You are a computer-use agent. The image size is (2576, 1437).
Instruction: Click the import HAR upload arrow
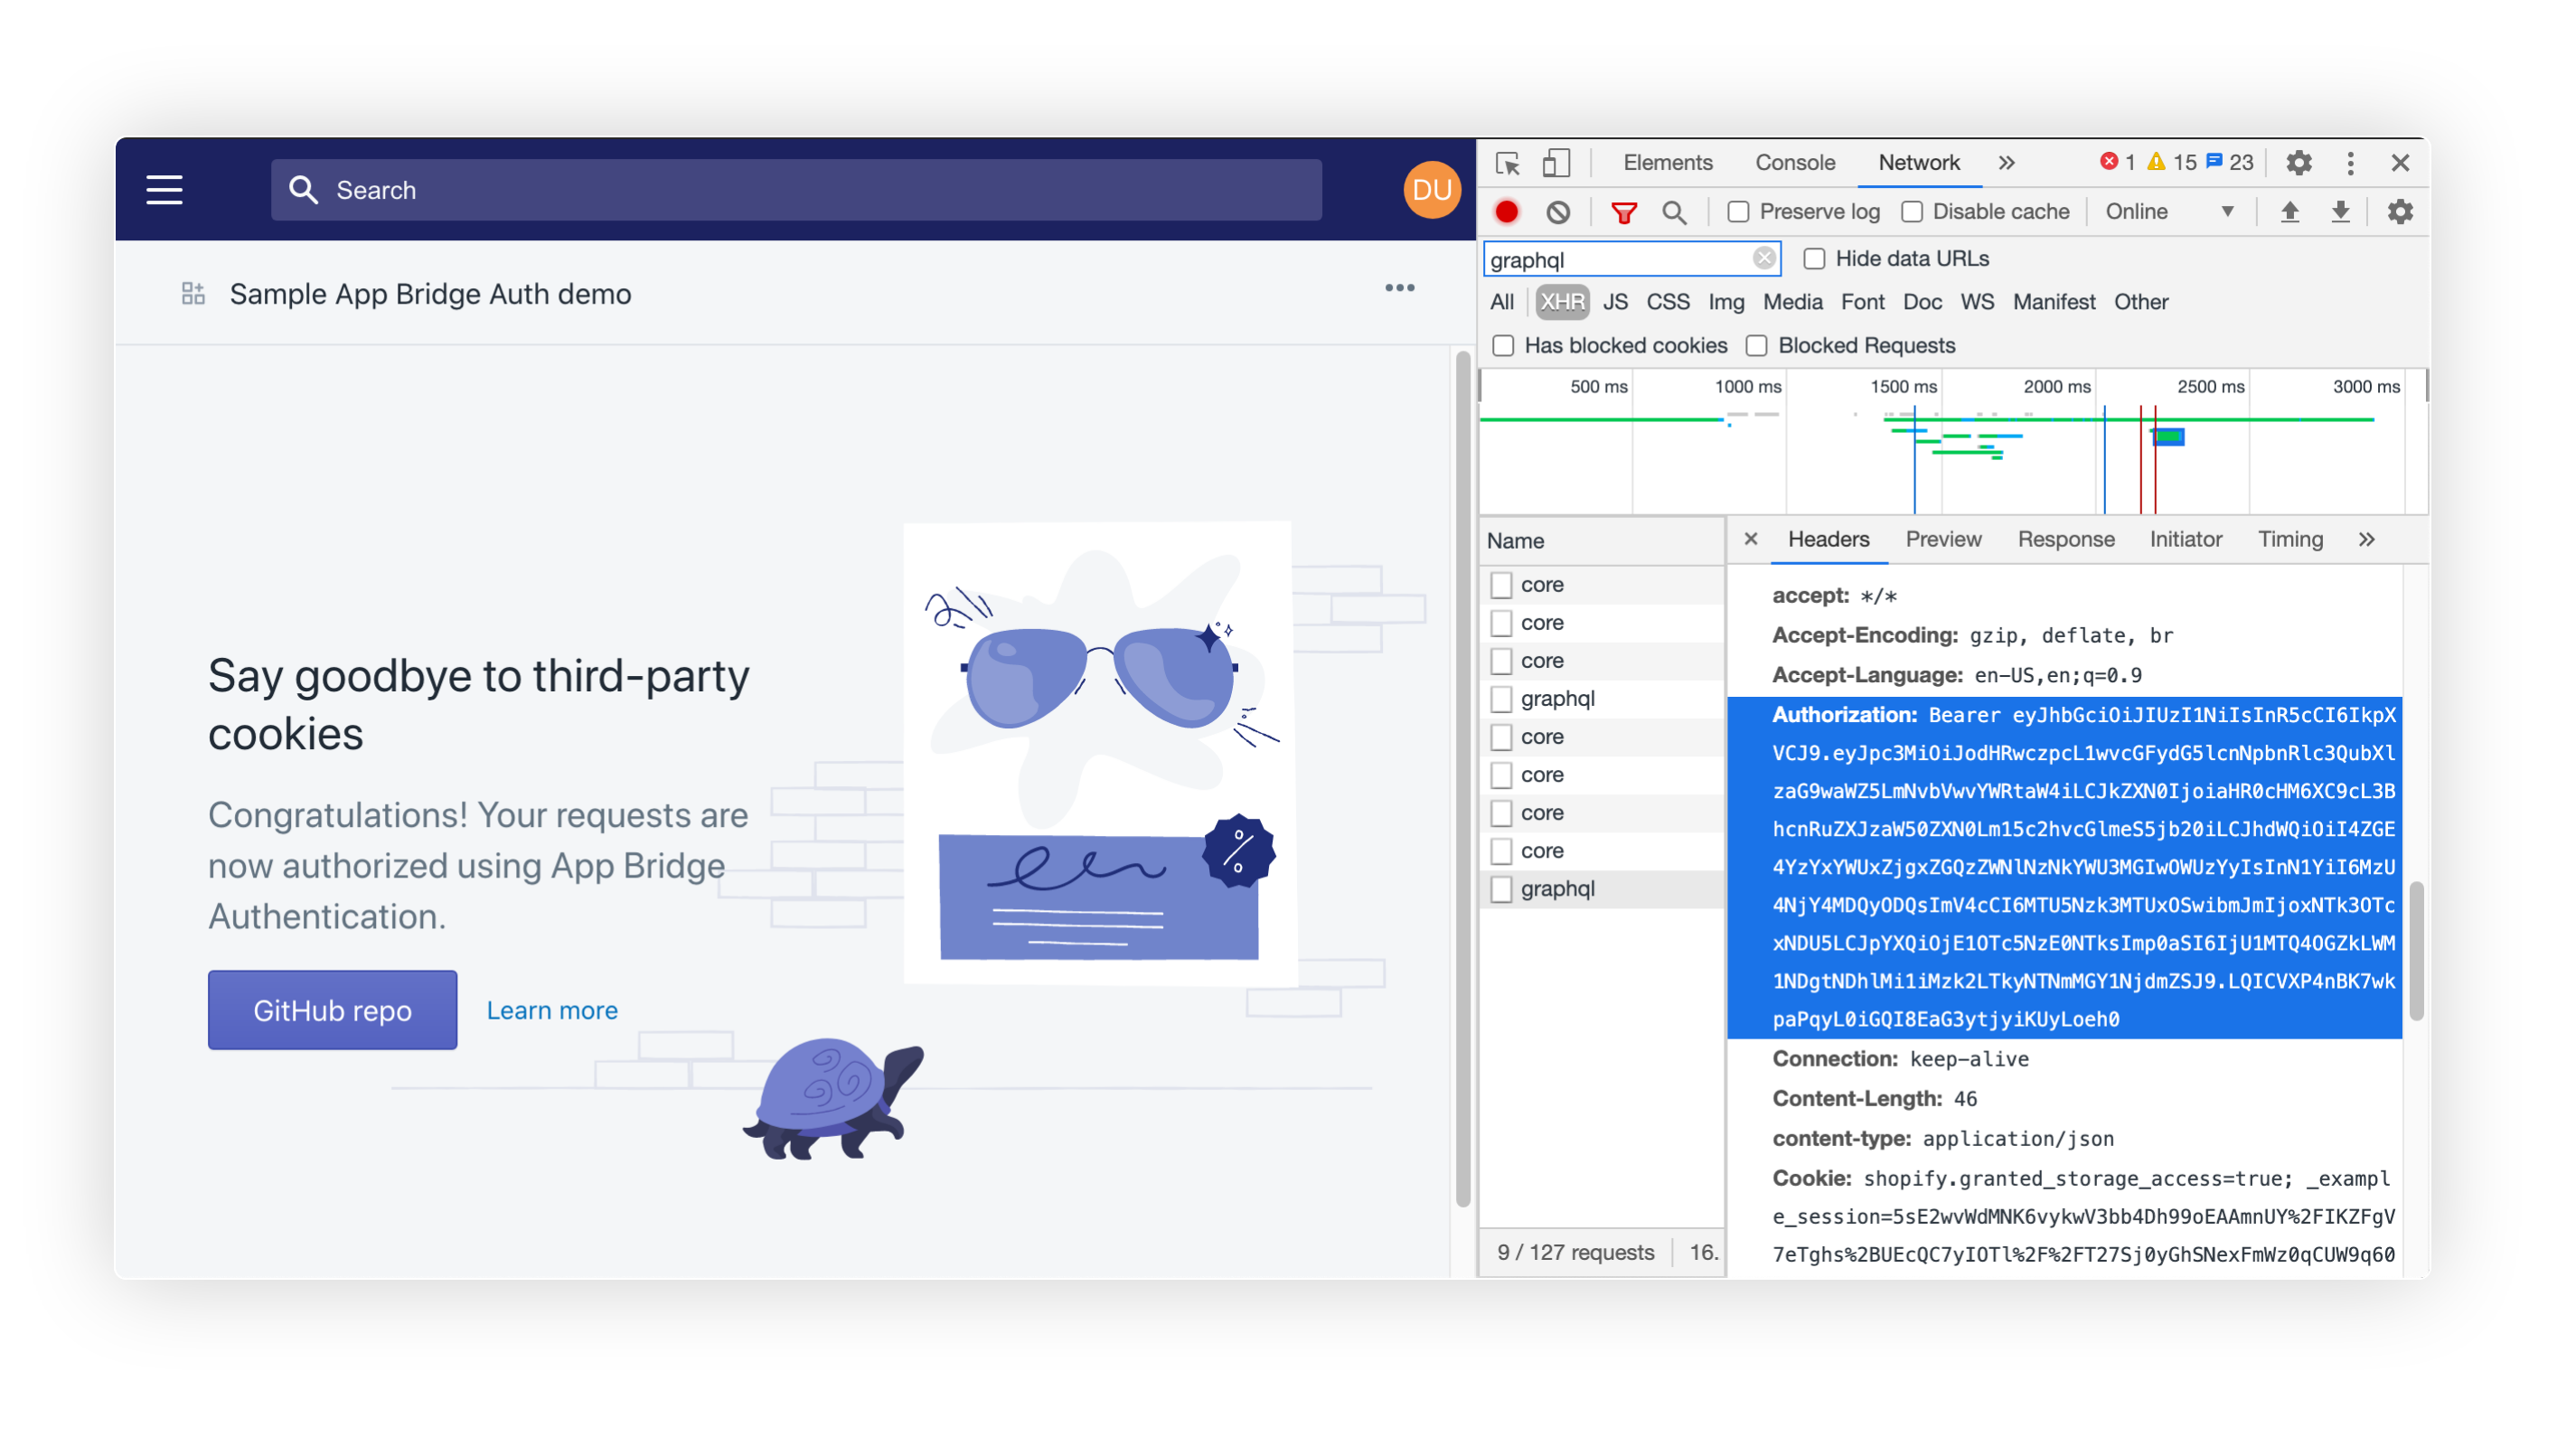(2289, 212)
